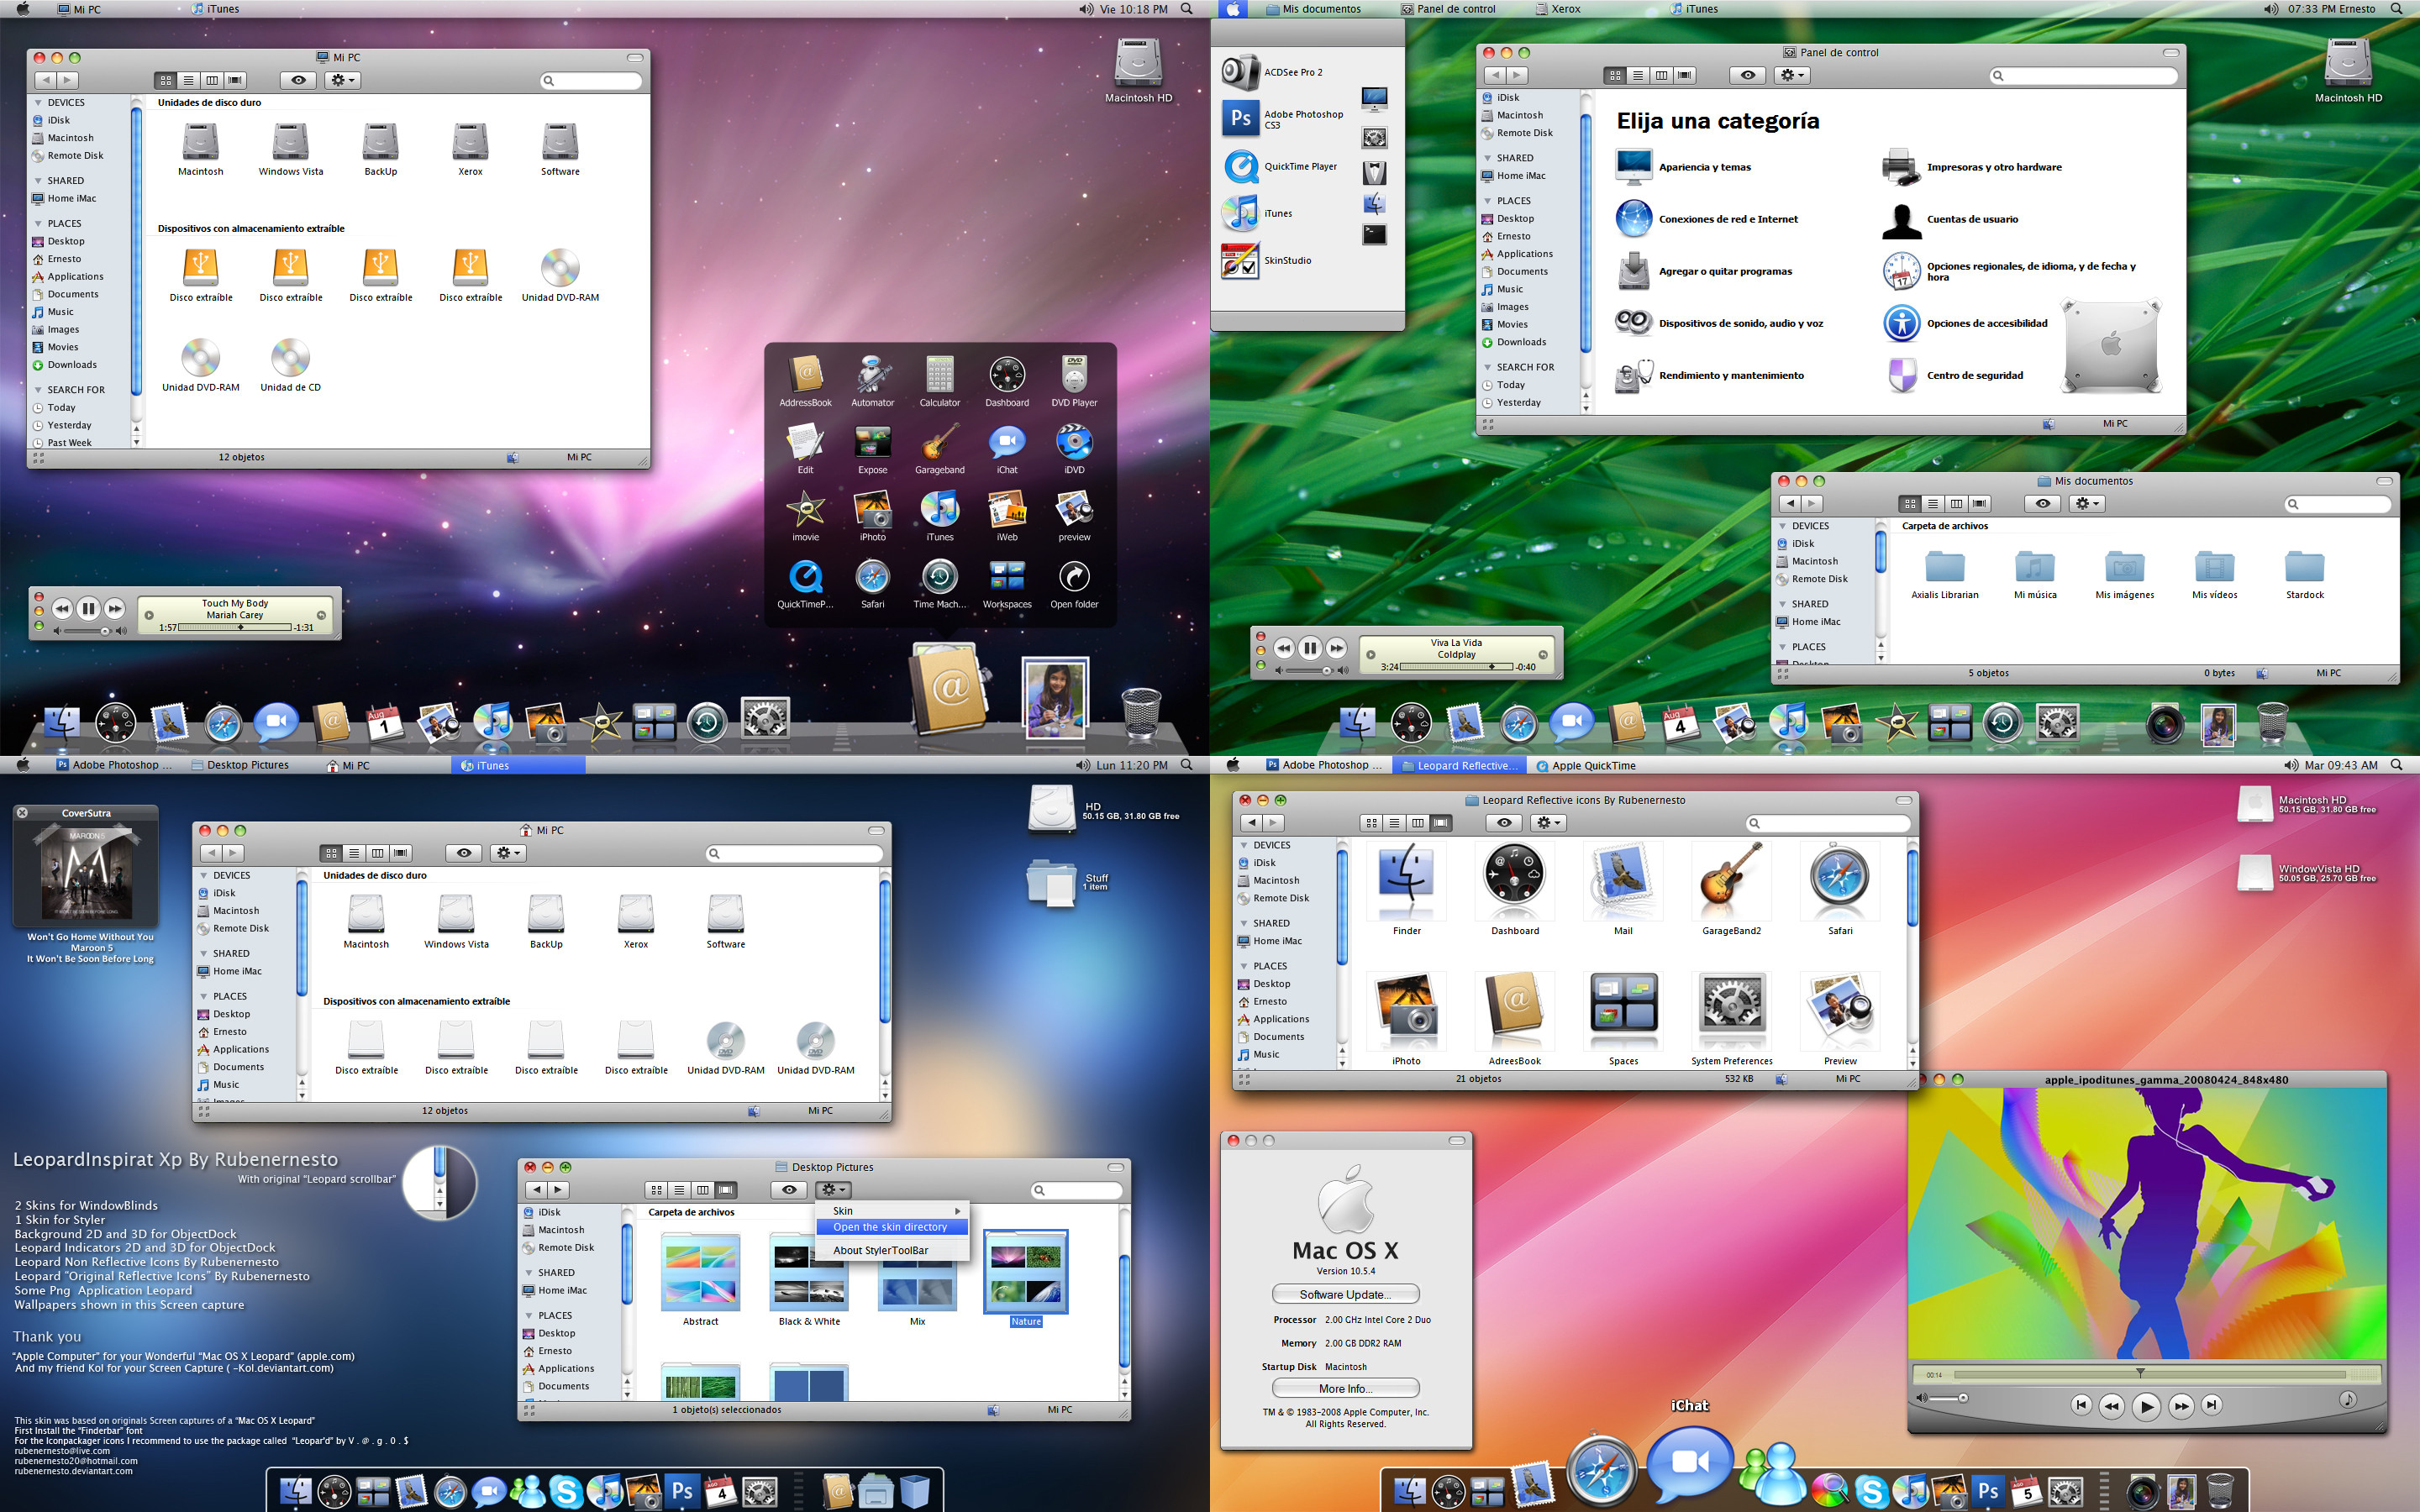Screen dimensions: 2420x1512
Task: Open Windows Vista drive in top-left Mi PC
Action: [291, 143]
